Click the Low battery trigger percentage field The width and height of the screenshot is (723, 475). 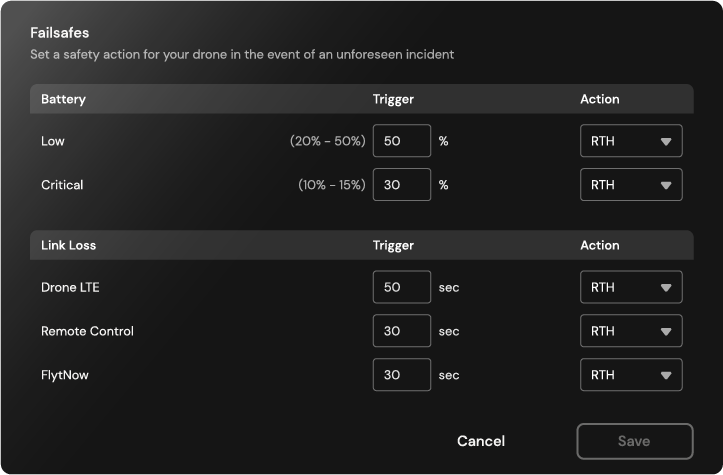402,141
